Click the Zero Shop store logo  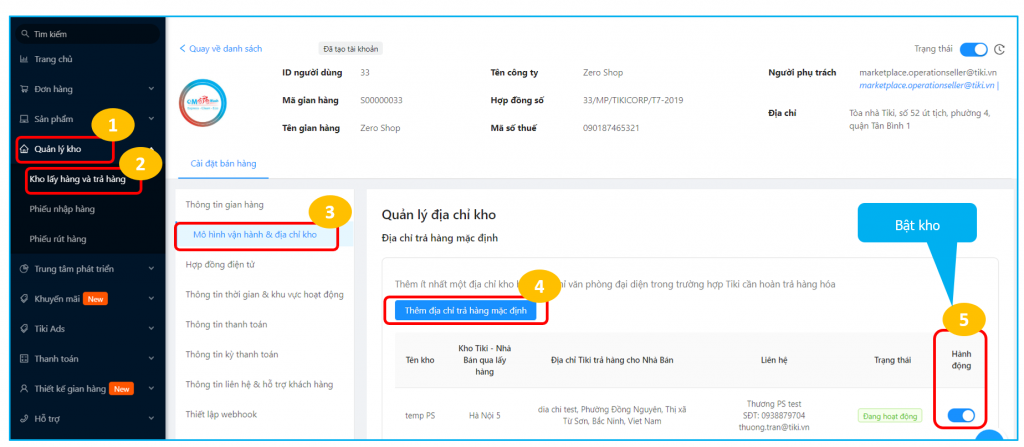click(x=202, y=103)
